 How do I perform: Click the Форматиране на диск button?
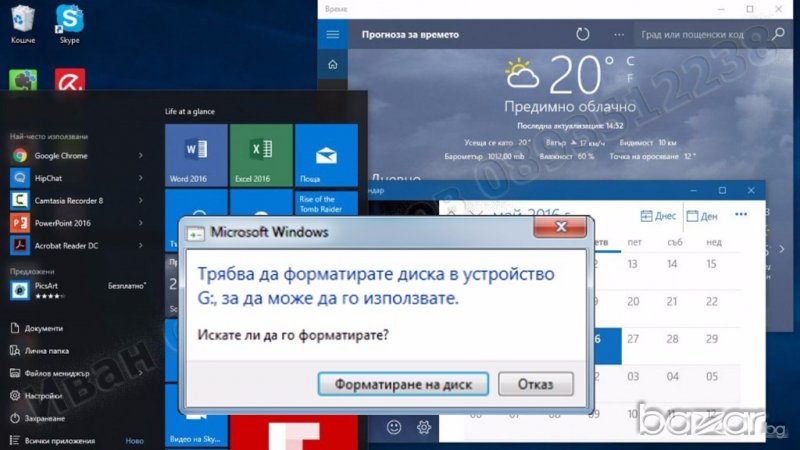402,384
